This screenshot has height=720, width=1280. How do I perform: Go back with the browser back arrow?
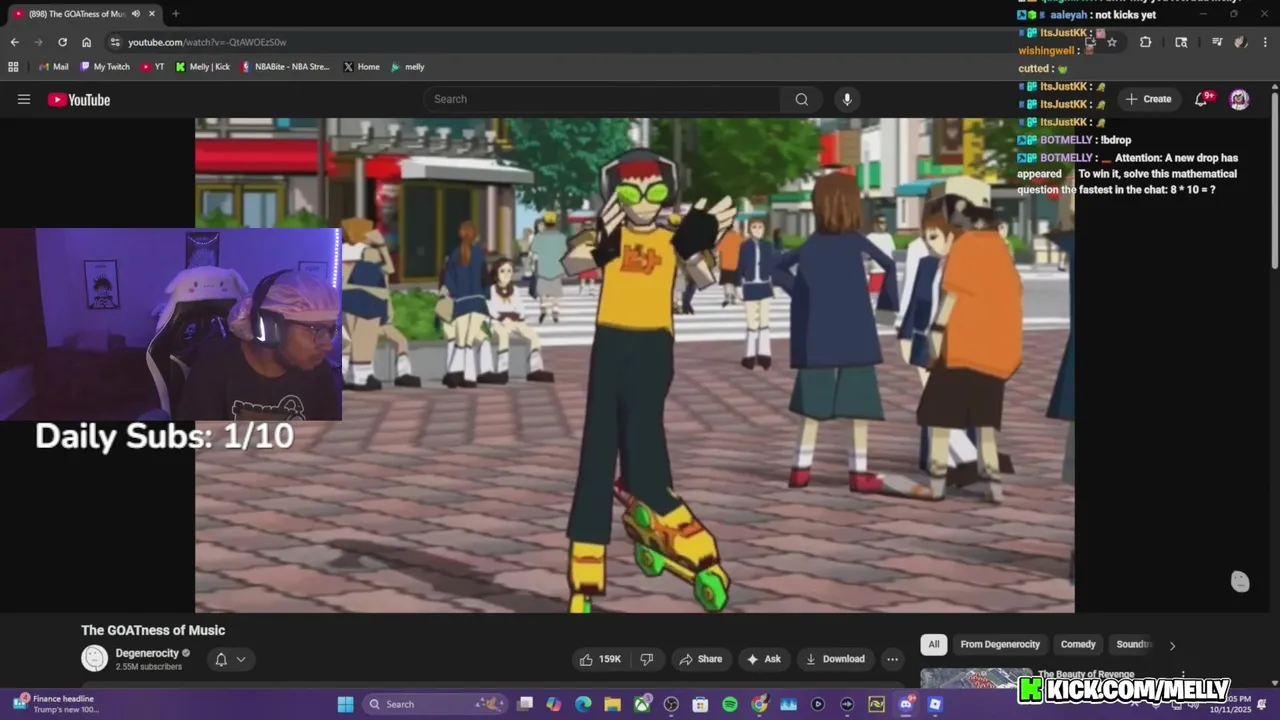pos(14,42)
